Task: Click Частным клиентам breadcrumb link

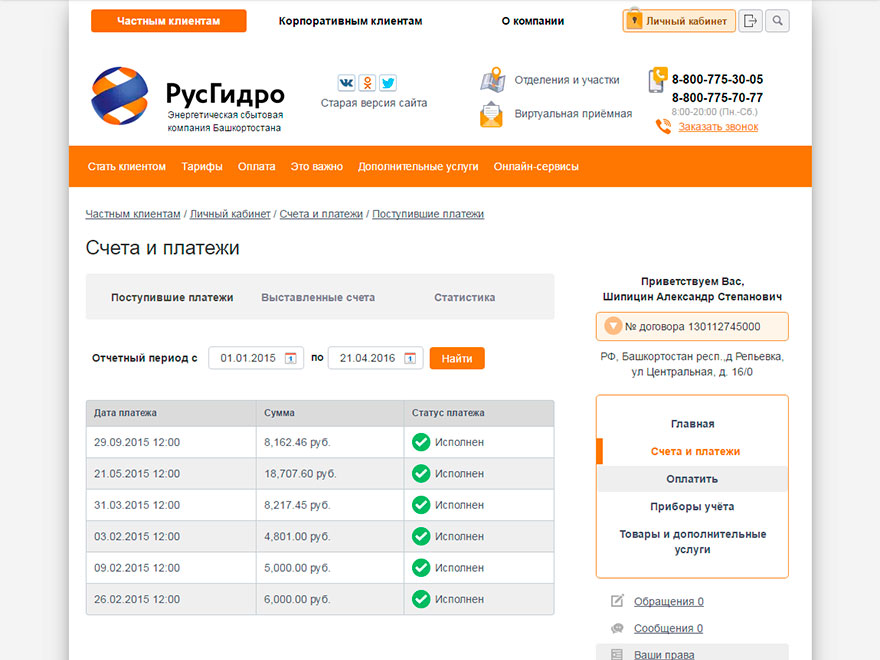Action: [x=133, y=214]
